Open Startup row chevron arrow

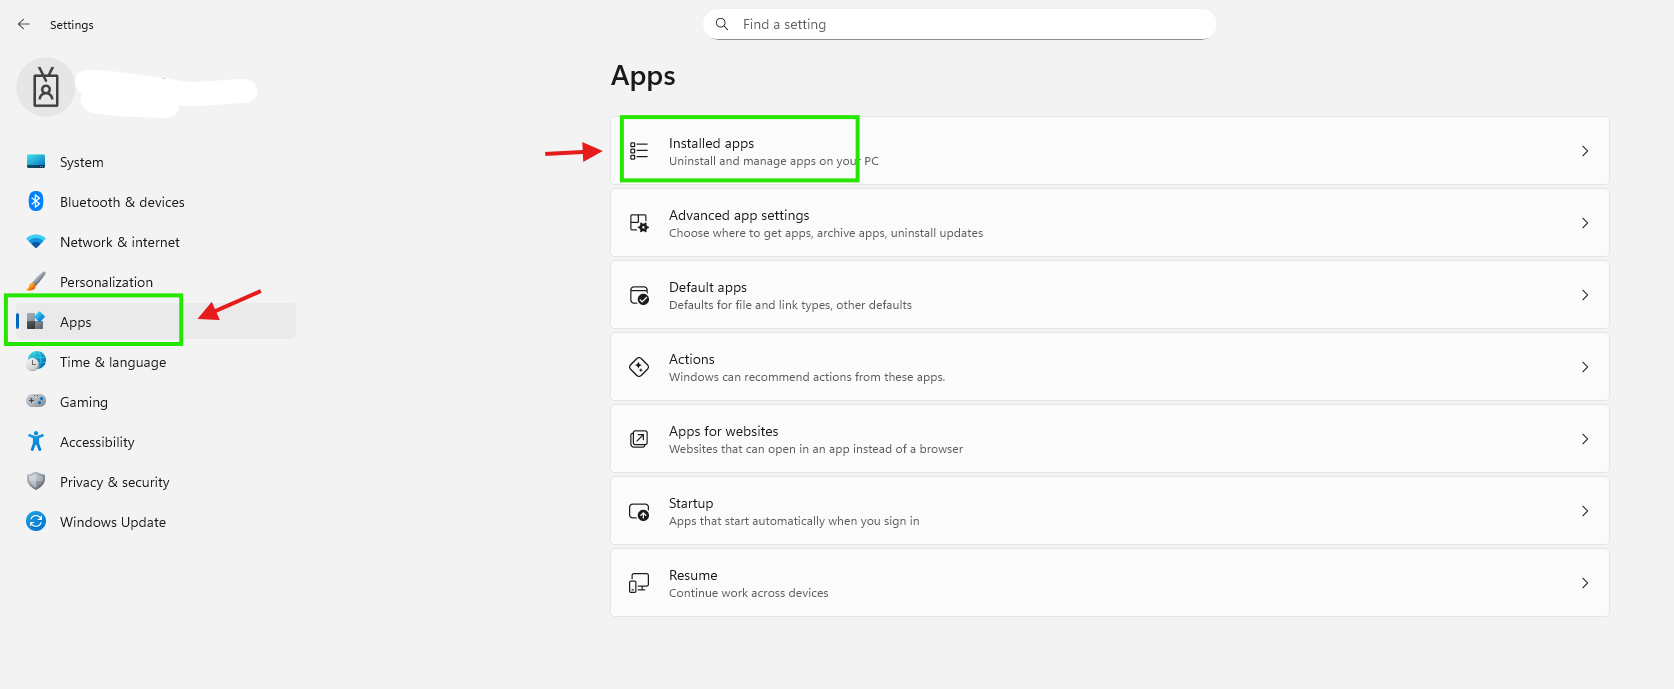coord(1585,511)
